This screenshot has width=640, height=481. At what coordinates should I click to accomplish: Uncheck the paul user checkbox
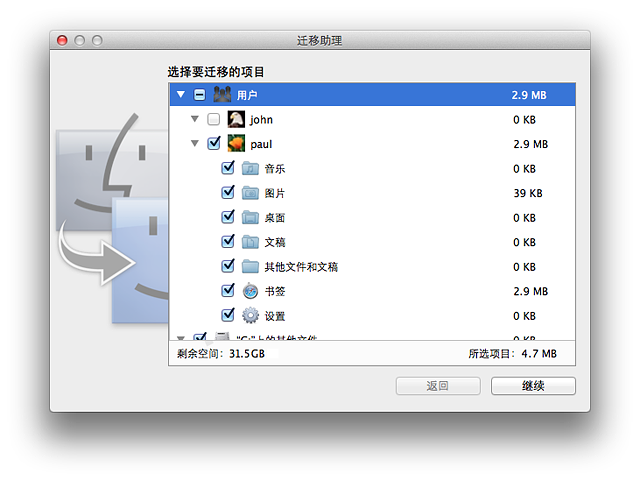[x=214, y=143]
